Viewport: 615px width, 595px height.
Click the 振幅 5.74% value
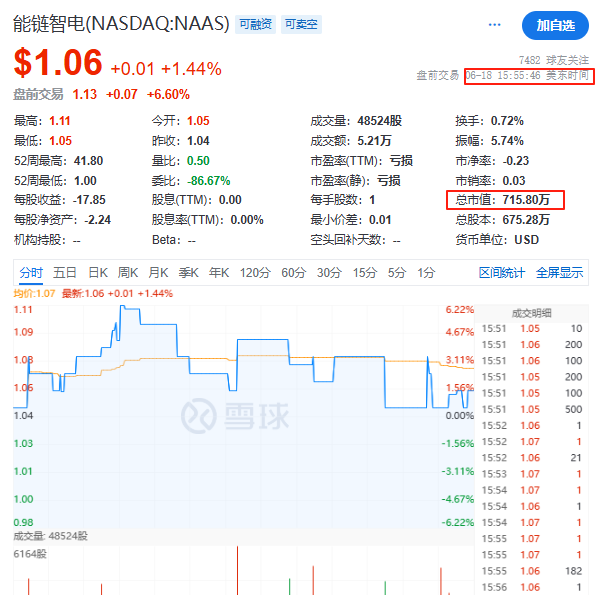click(507, 140)
